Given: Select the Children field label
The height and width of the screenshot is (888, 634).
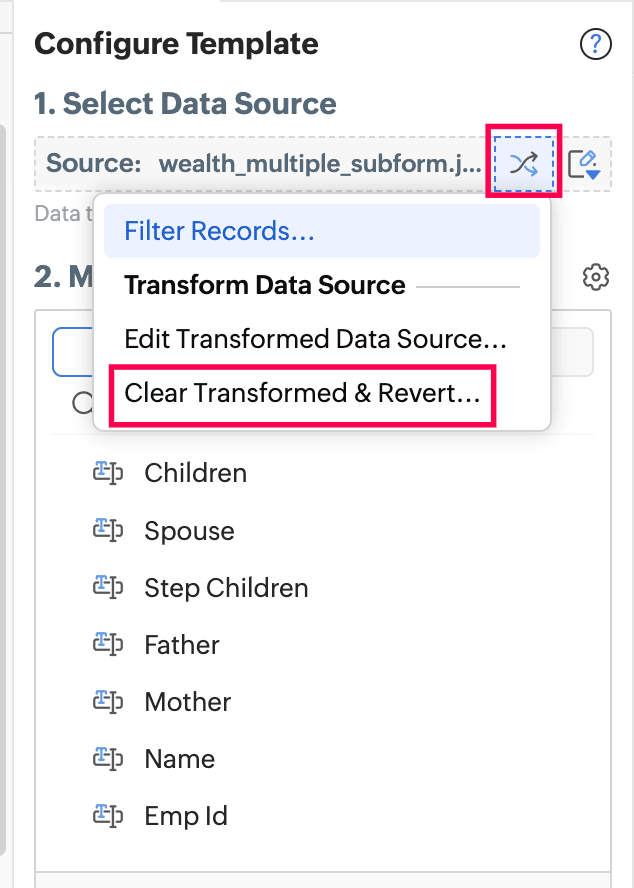Looking at the screenshot, I should 195,473.
